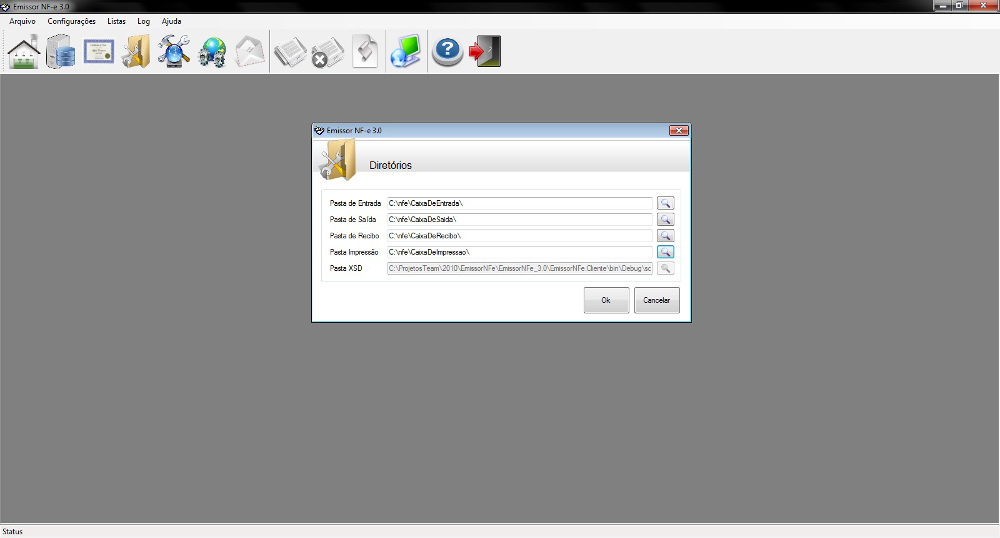
Task: Click the house/company toolbar icon
Action: (24, 51)
